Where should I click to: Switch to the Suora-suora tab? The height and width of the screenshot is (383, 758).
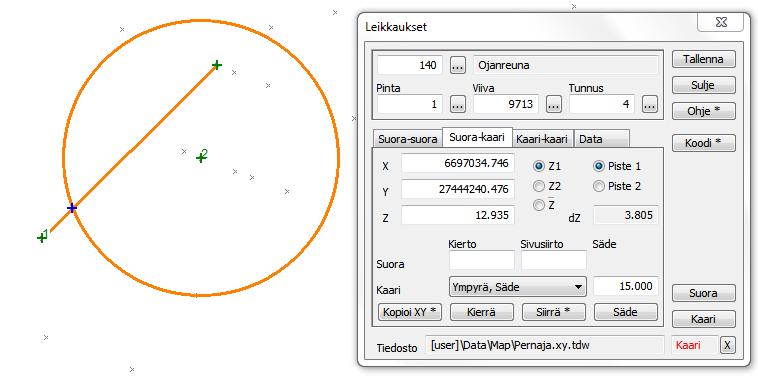408,139
